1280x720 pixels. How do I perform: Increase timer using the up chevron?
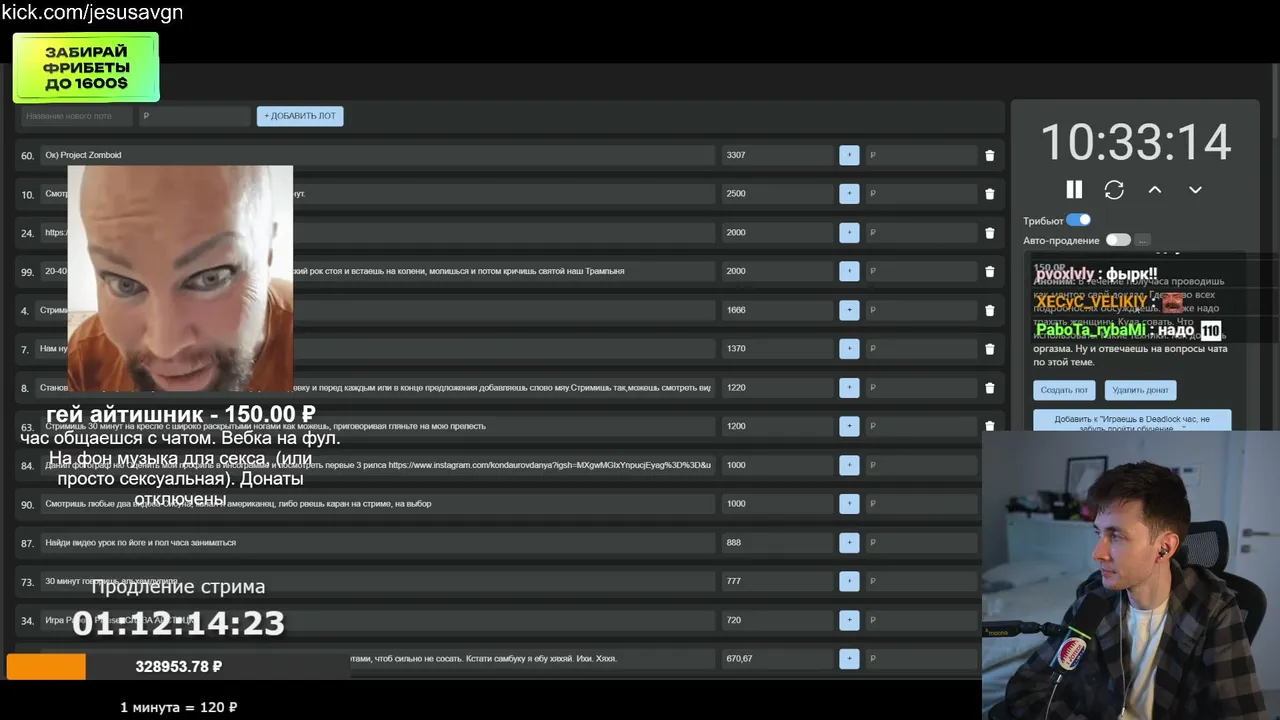pyautogui.click(x=1155, y=189)
